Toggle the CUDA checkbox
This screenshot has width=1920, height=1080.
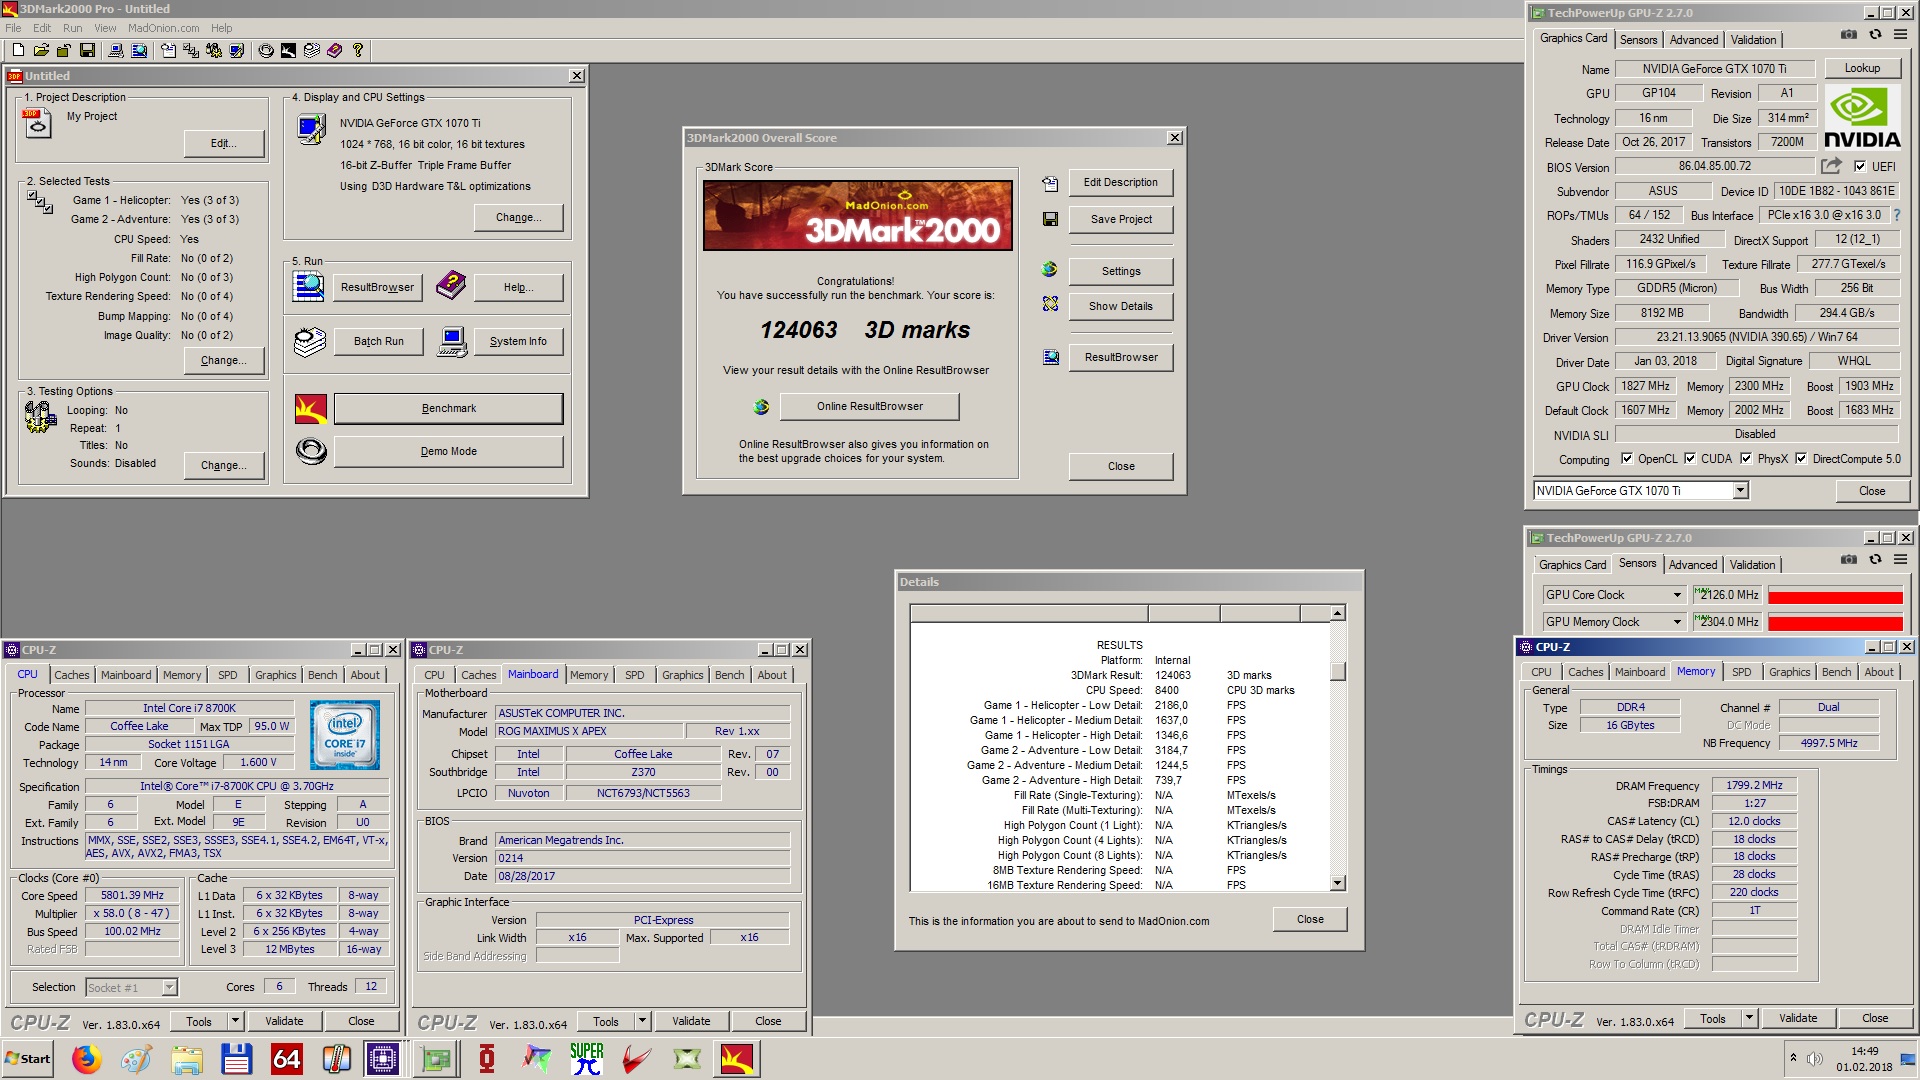tap(1690, 459)
